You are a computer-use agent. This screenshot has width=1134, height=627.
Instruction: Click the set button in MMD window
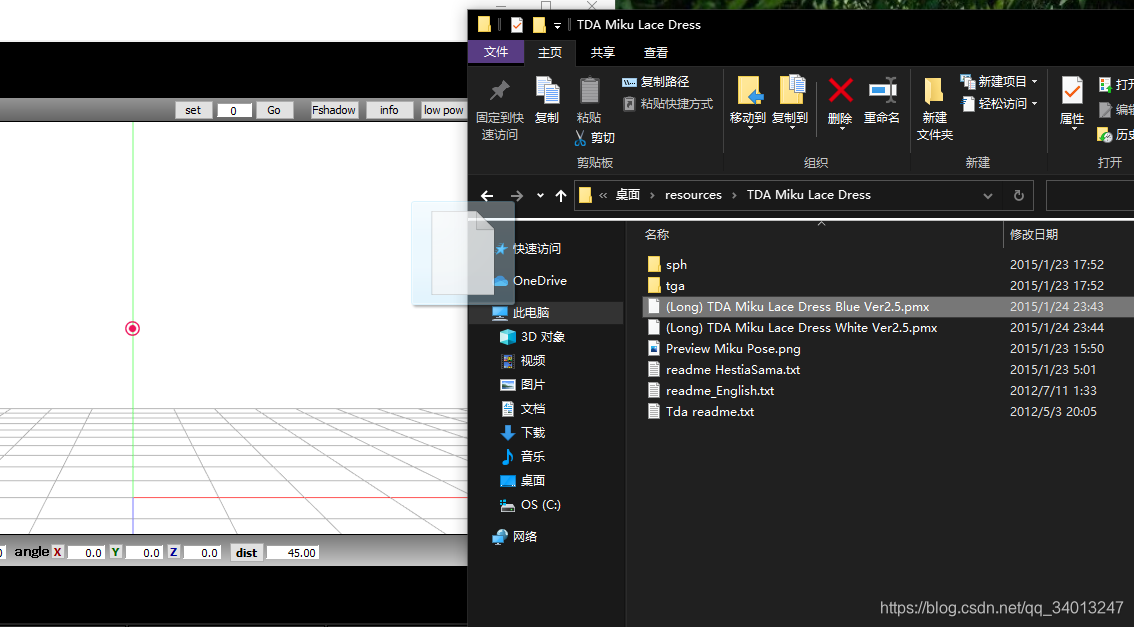pos(193,110)
